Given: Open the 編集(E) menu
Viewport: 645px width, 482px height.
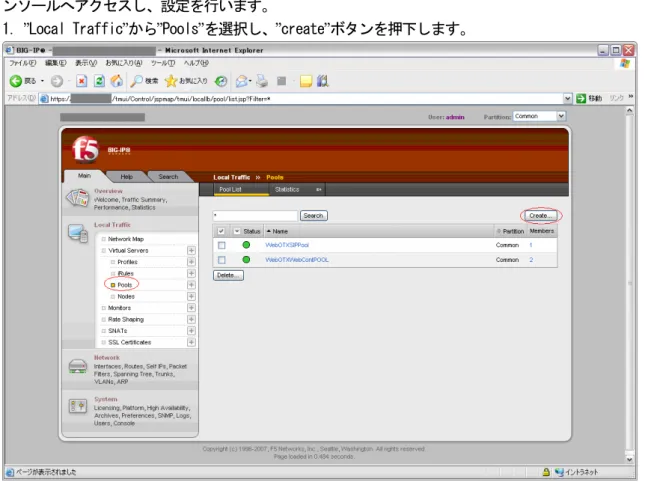Looking at the screenshot, I should click(55, 63).
